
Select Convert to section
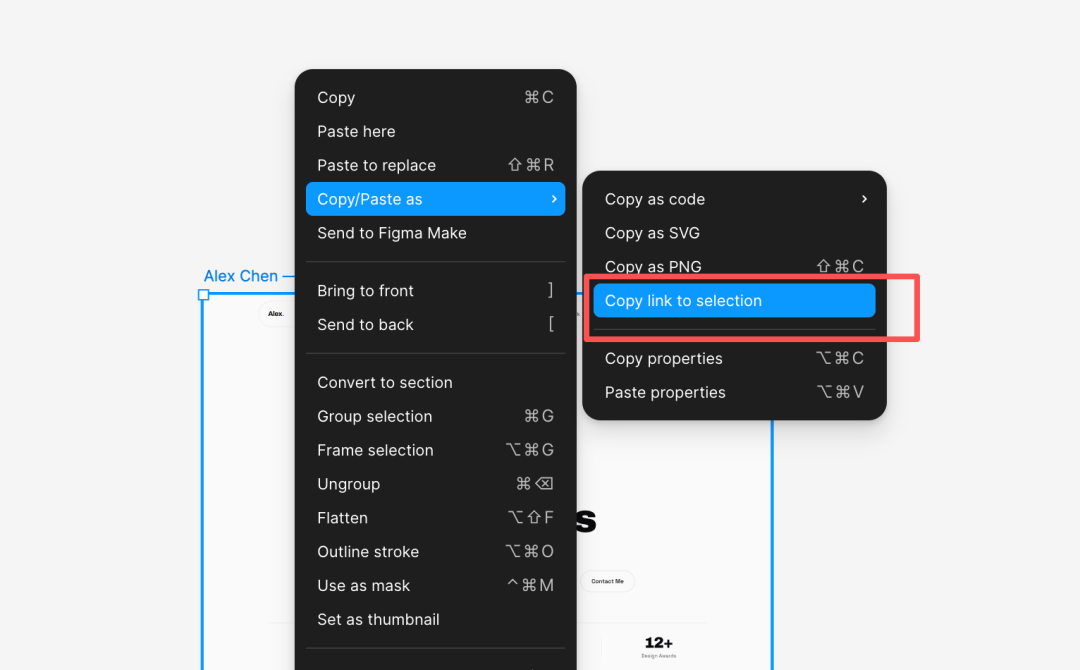(435, 382)
